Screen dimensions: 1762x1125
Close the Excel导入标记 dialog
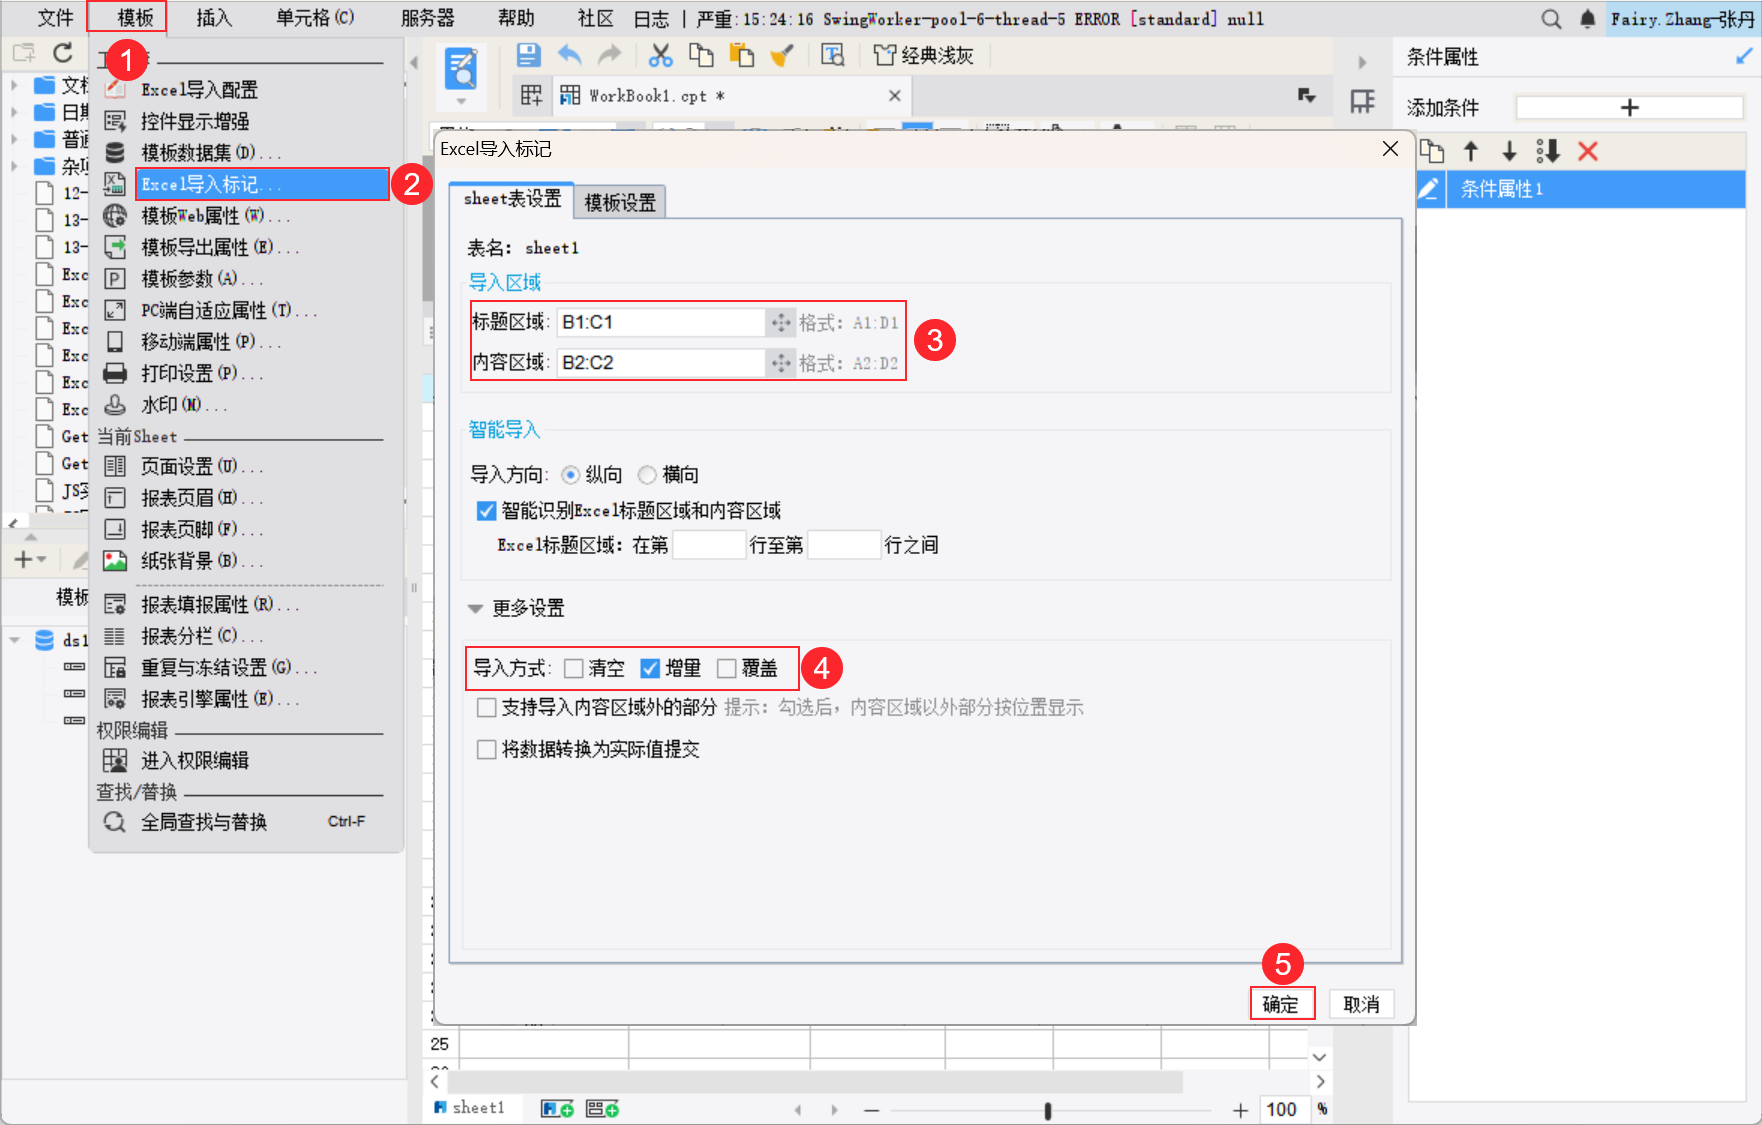pyautogui.click(x=1390, y=149)
